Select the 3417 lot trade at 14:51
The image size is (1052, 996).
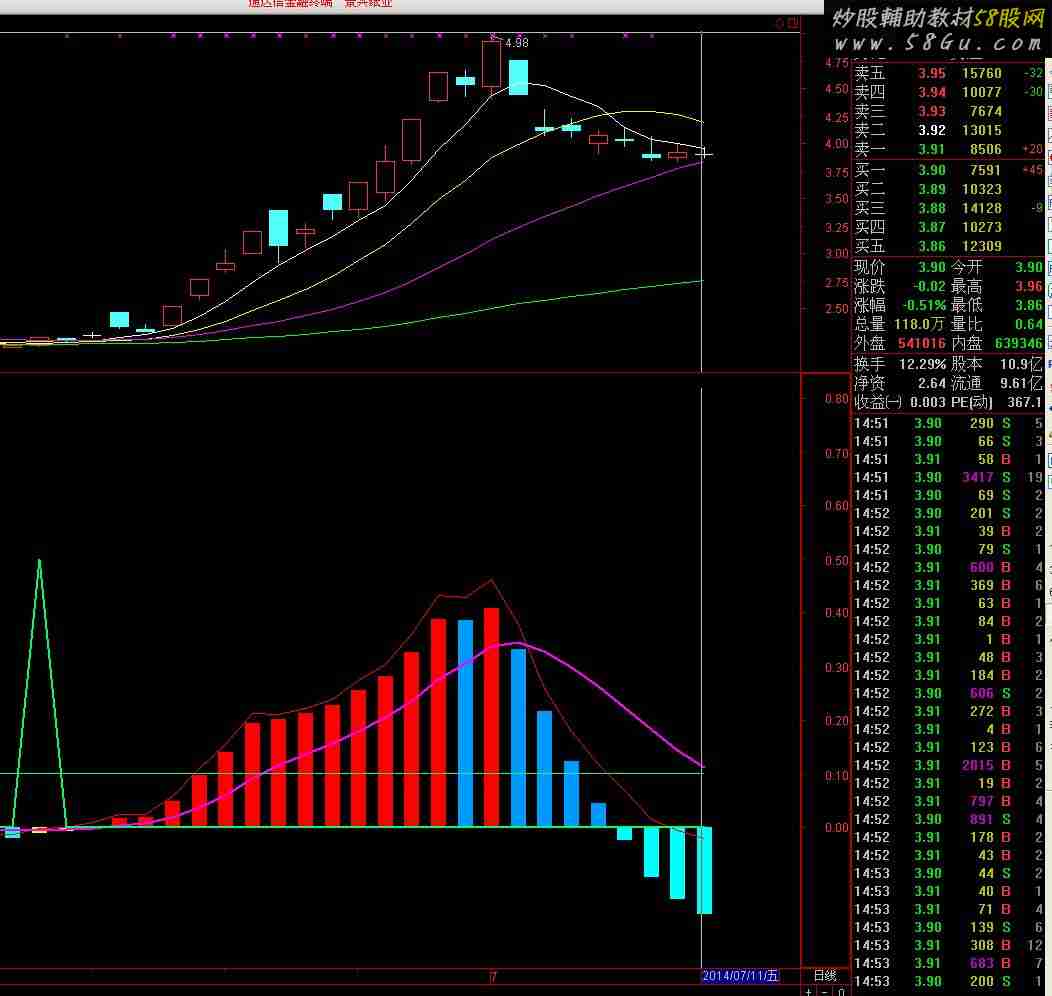(x=977, y=477)
